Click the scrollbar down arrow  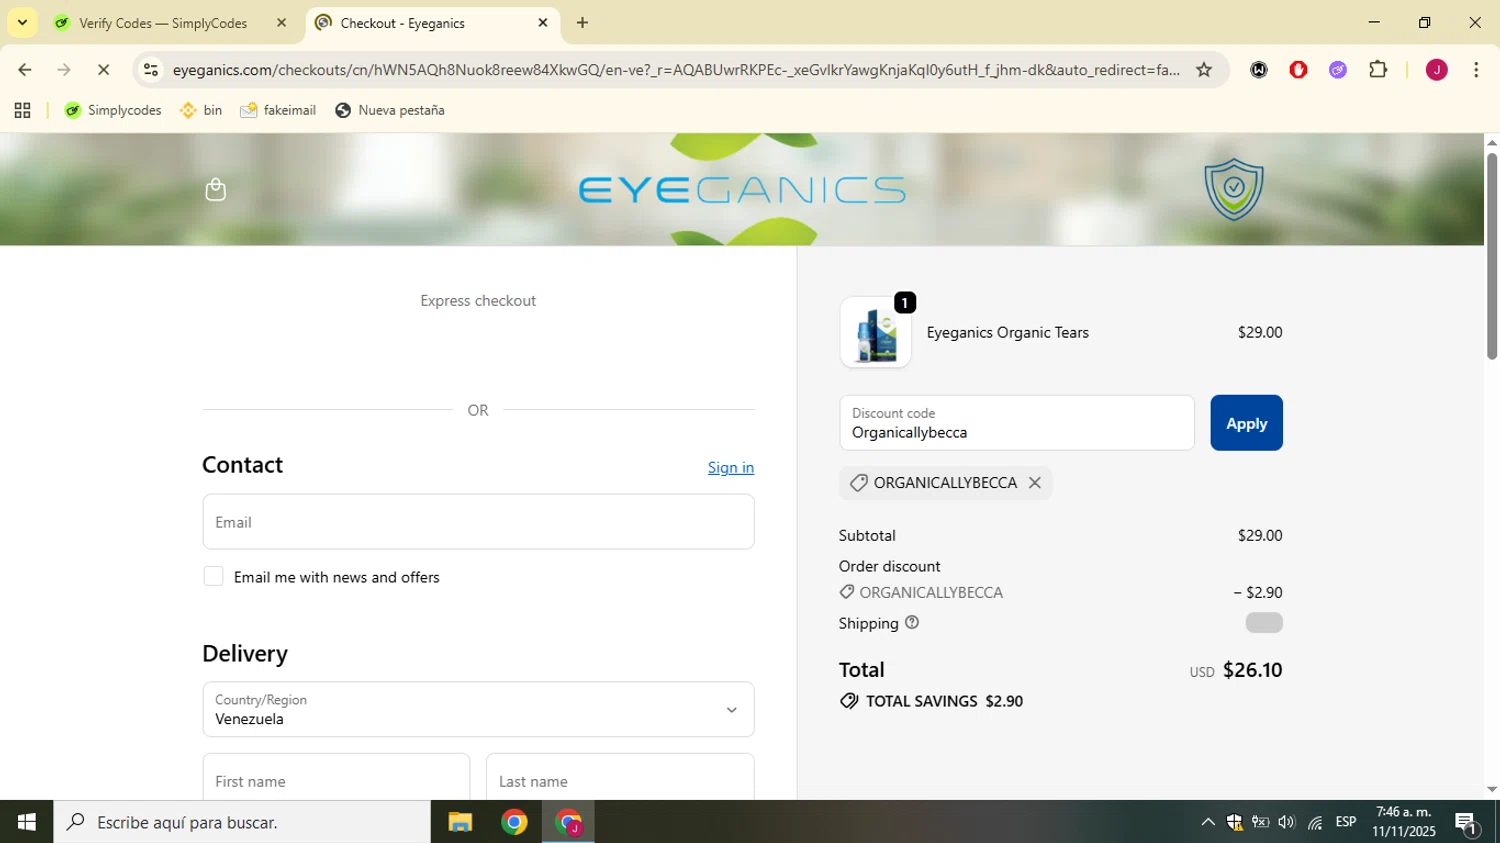[x=1491, y=789]
